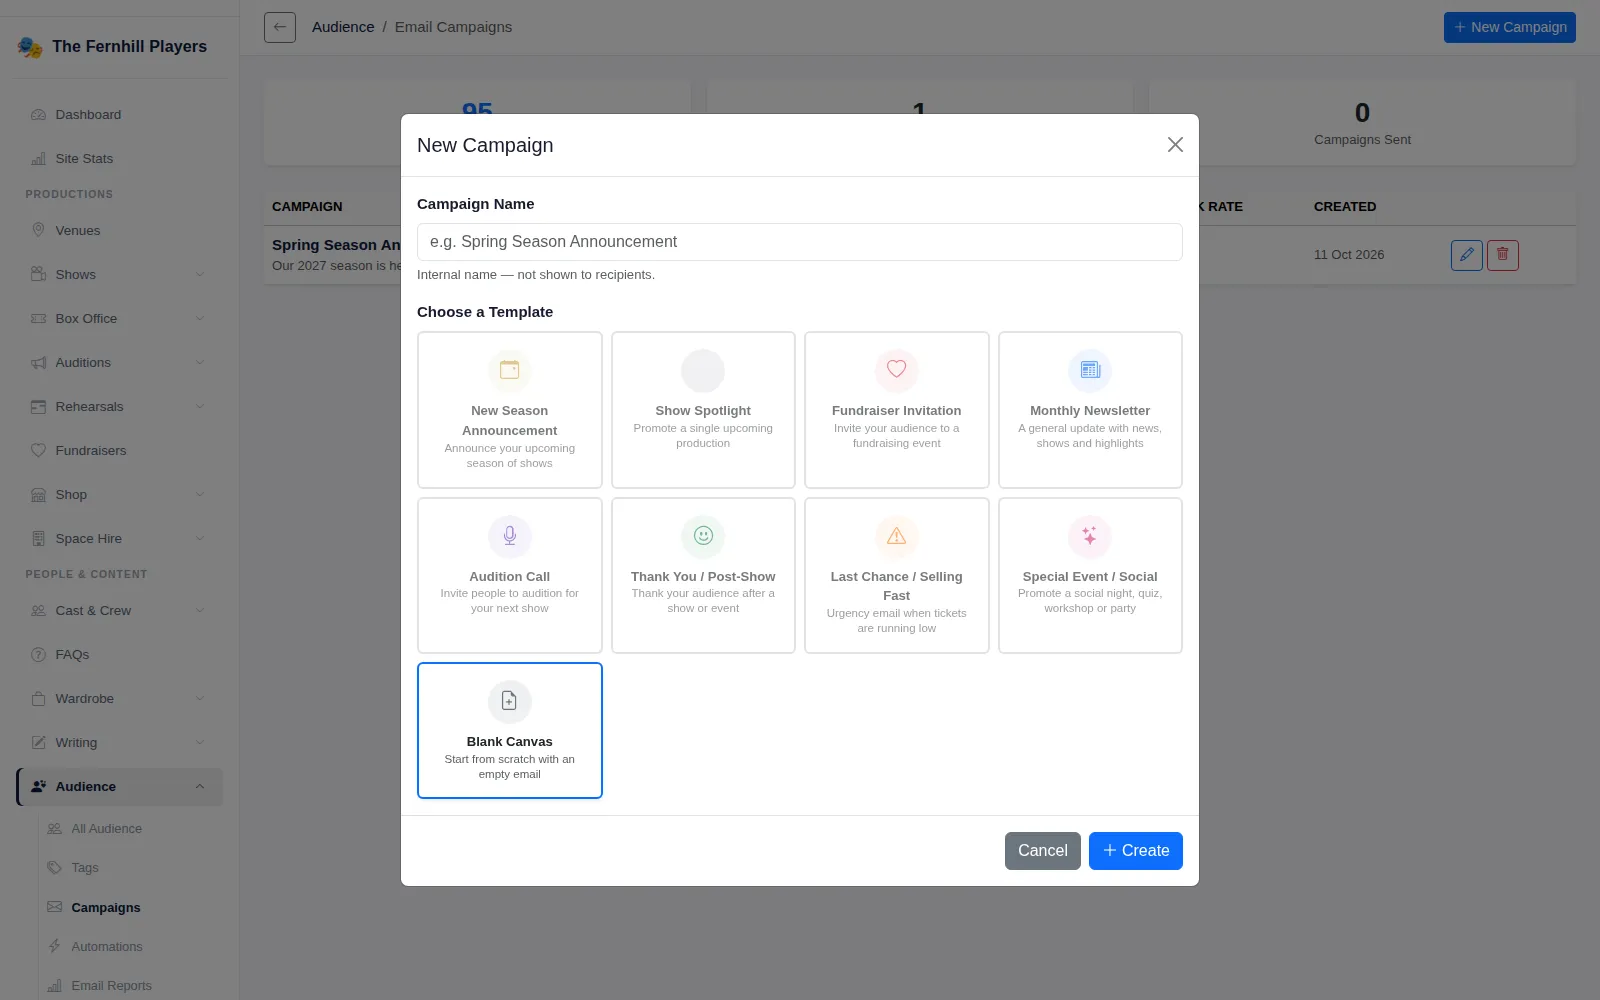Click the sparkle icon on Special Event
Viewport: 1600px width, 1000px height.
tap(1090, 536)
